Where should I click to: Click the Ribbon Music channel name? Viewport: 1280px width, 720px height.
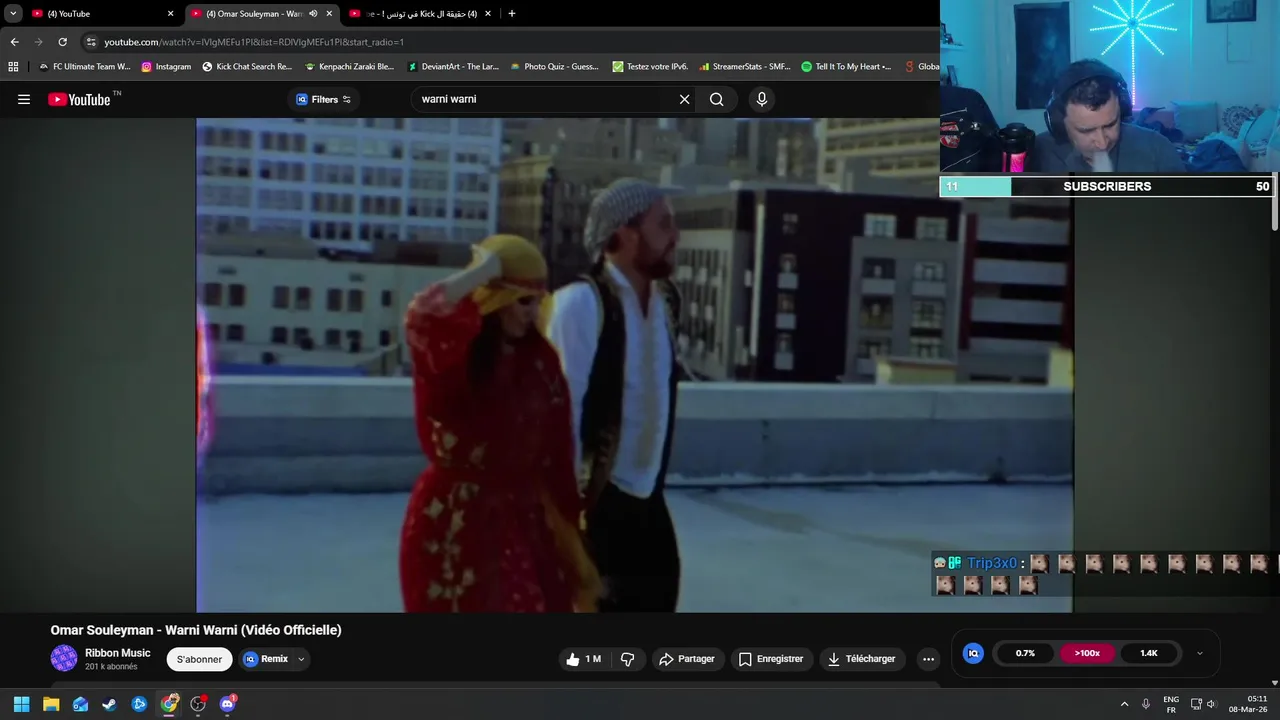(x=118, y=653)
